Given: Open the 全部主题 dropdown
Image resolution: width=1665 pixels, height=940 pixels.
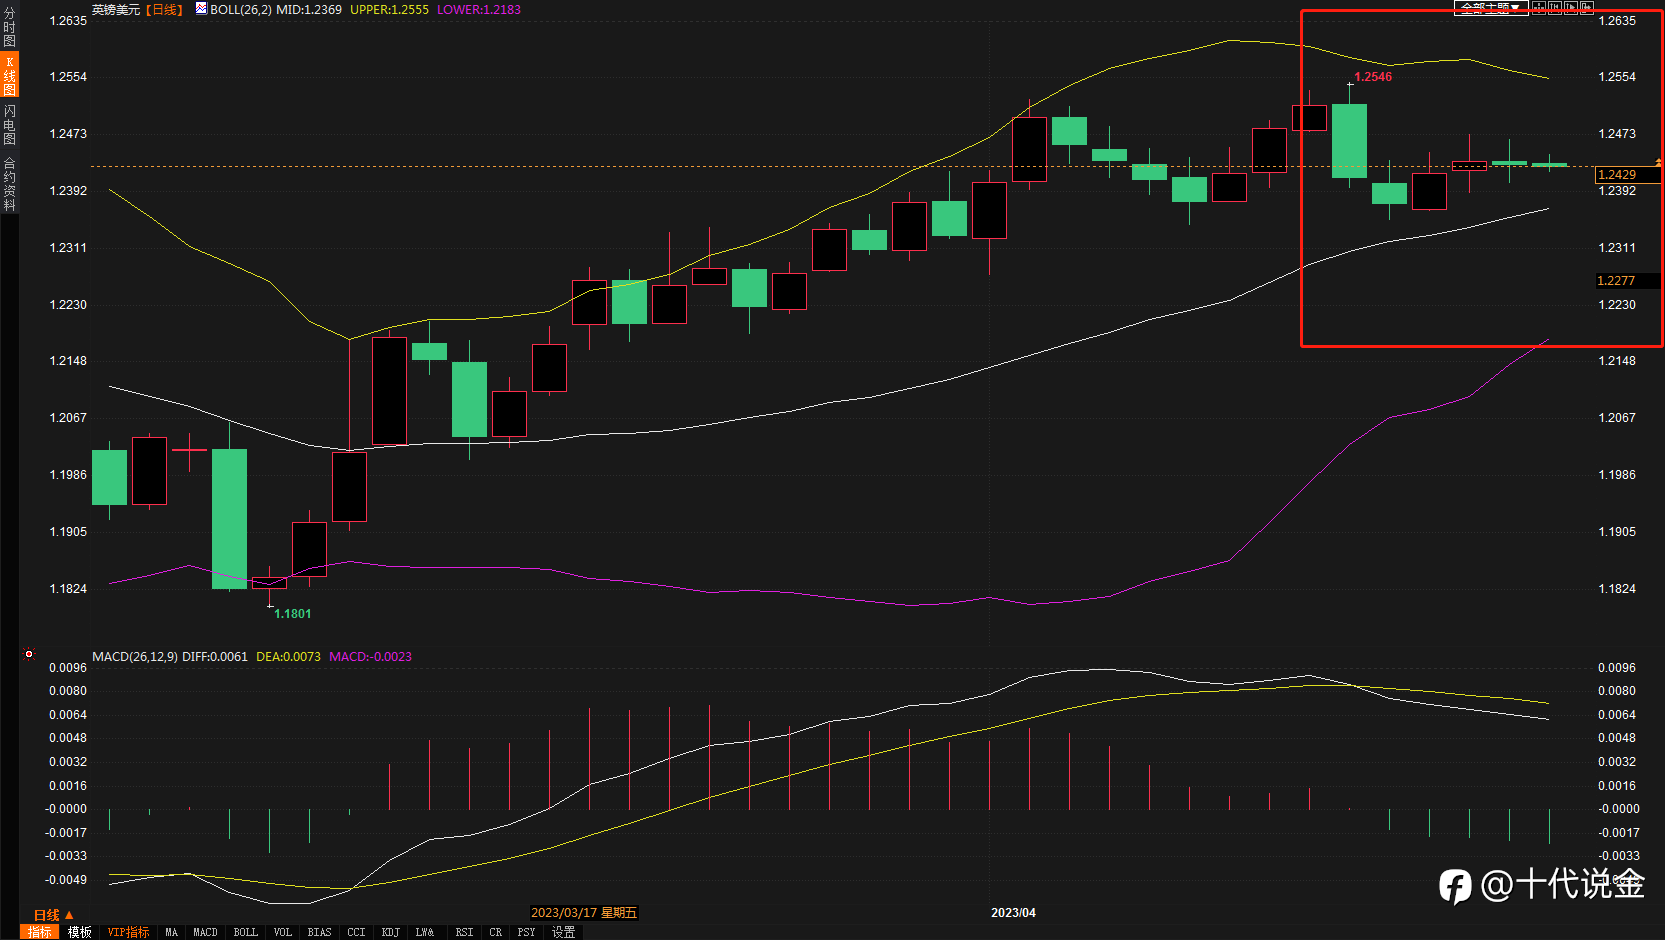Looking at the screenshot, I should pyautogui.click(x=1490, y=8).
